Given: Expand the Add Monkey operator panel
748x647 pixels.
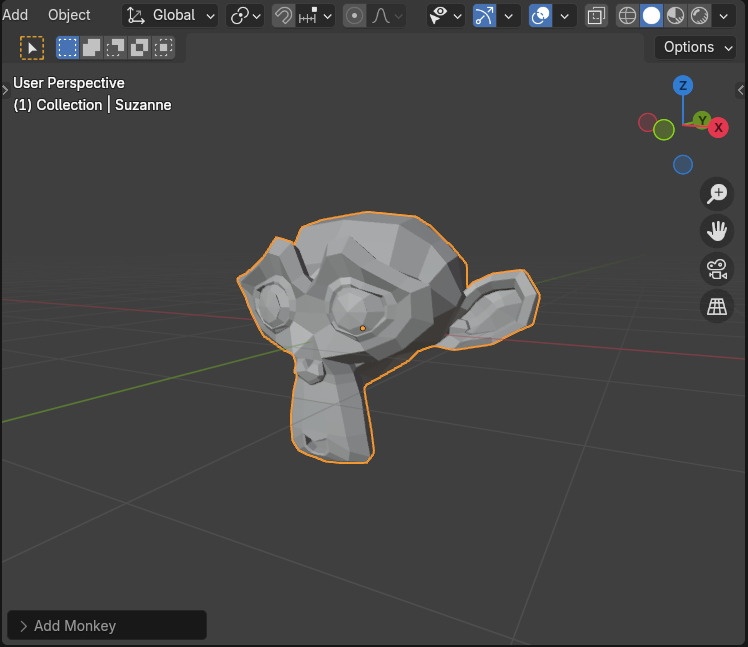Looking at the screenshot, I should coord(107,626).
